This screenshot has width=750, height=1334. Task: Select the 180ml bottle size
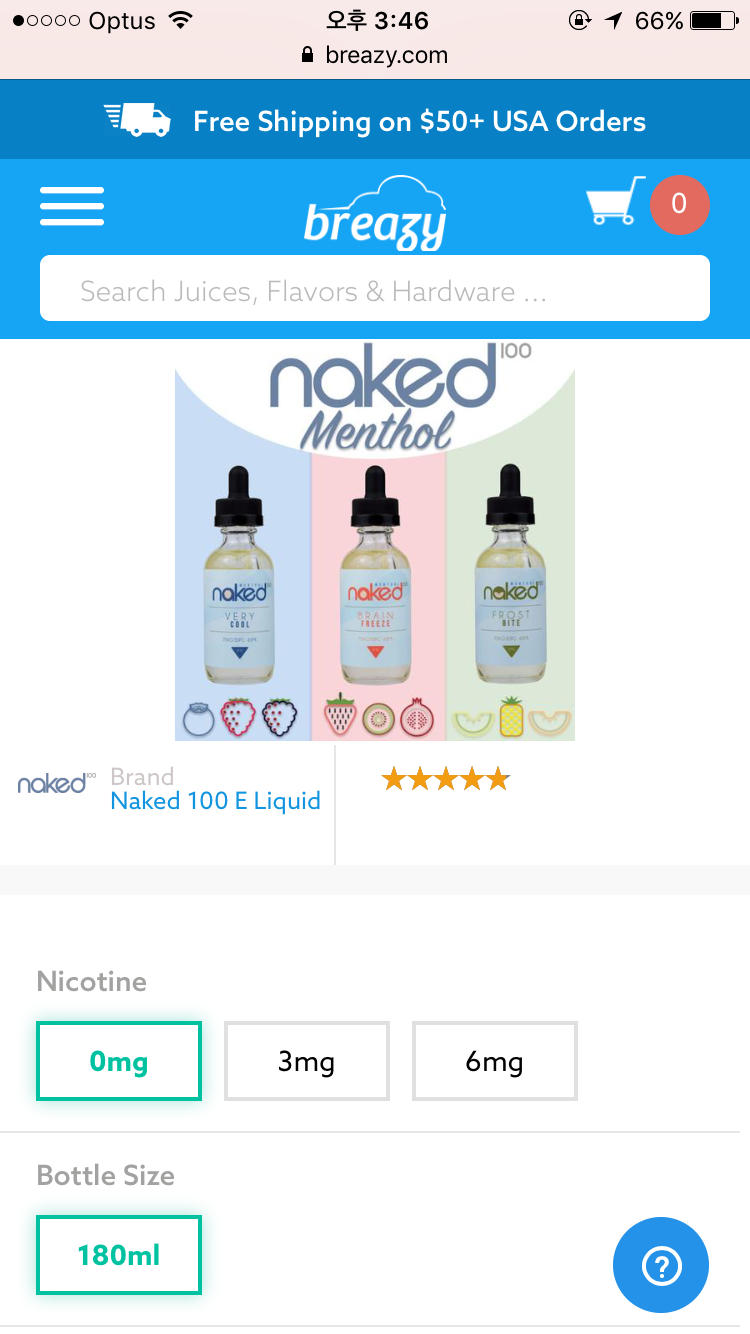point(119,1255)
